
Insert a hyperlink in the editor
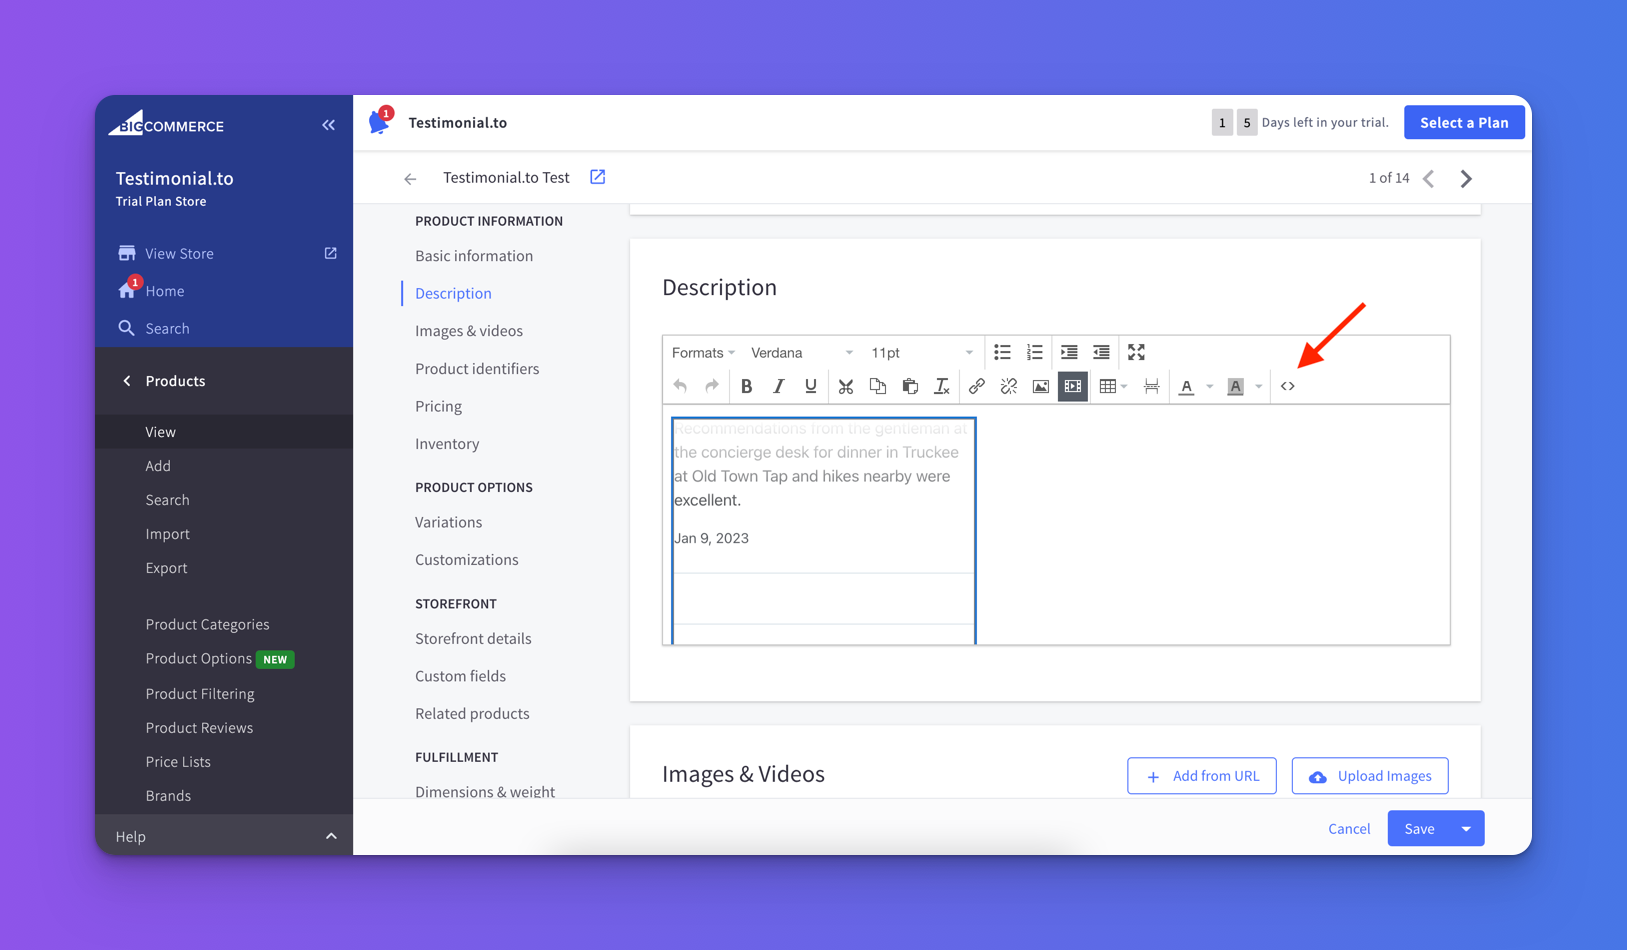[x=977, y=386]
